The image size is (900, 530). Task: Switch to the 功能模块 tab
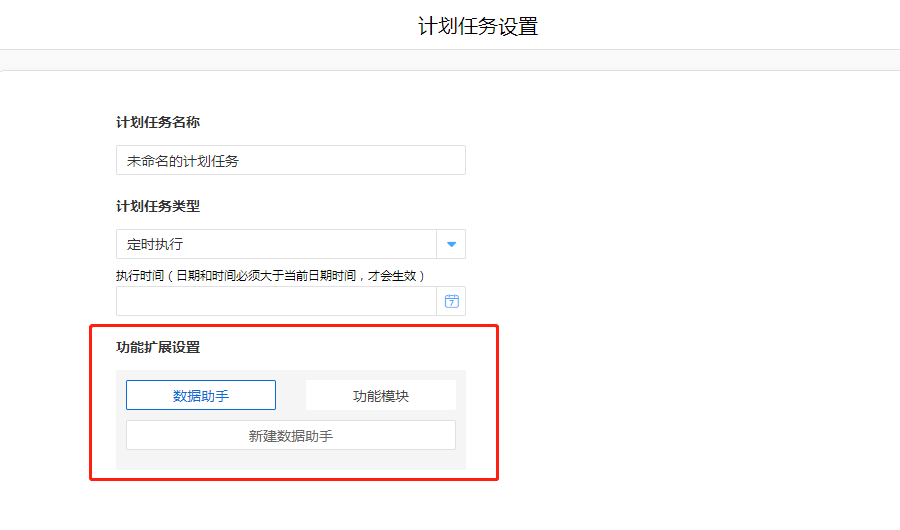pos(380,395)
